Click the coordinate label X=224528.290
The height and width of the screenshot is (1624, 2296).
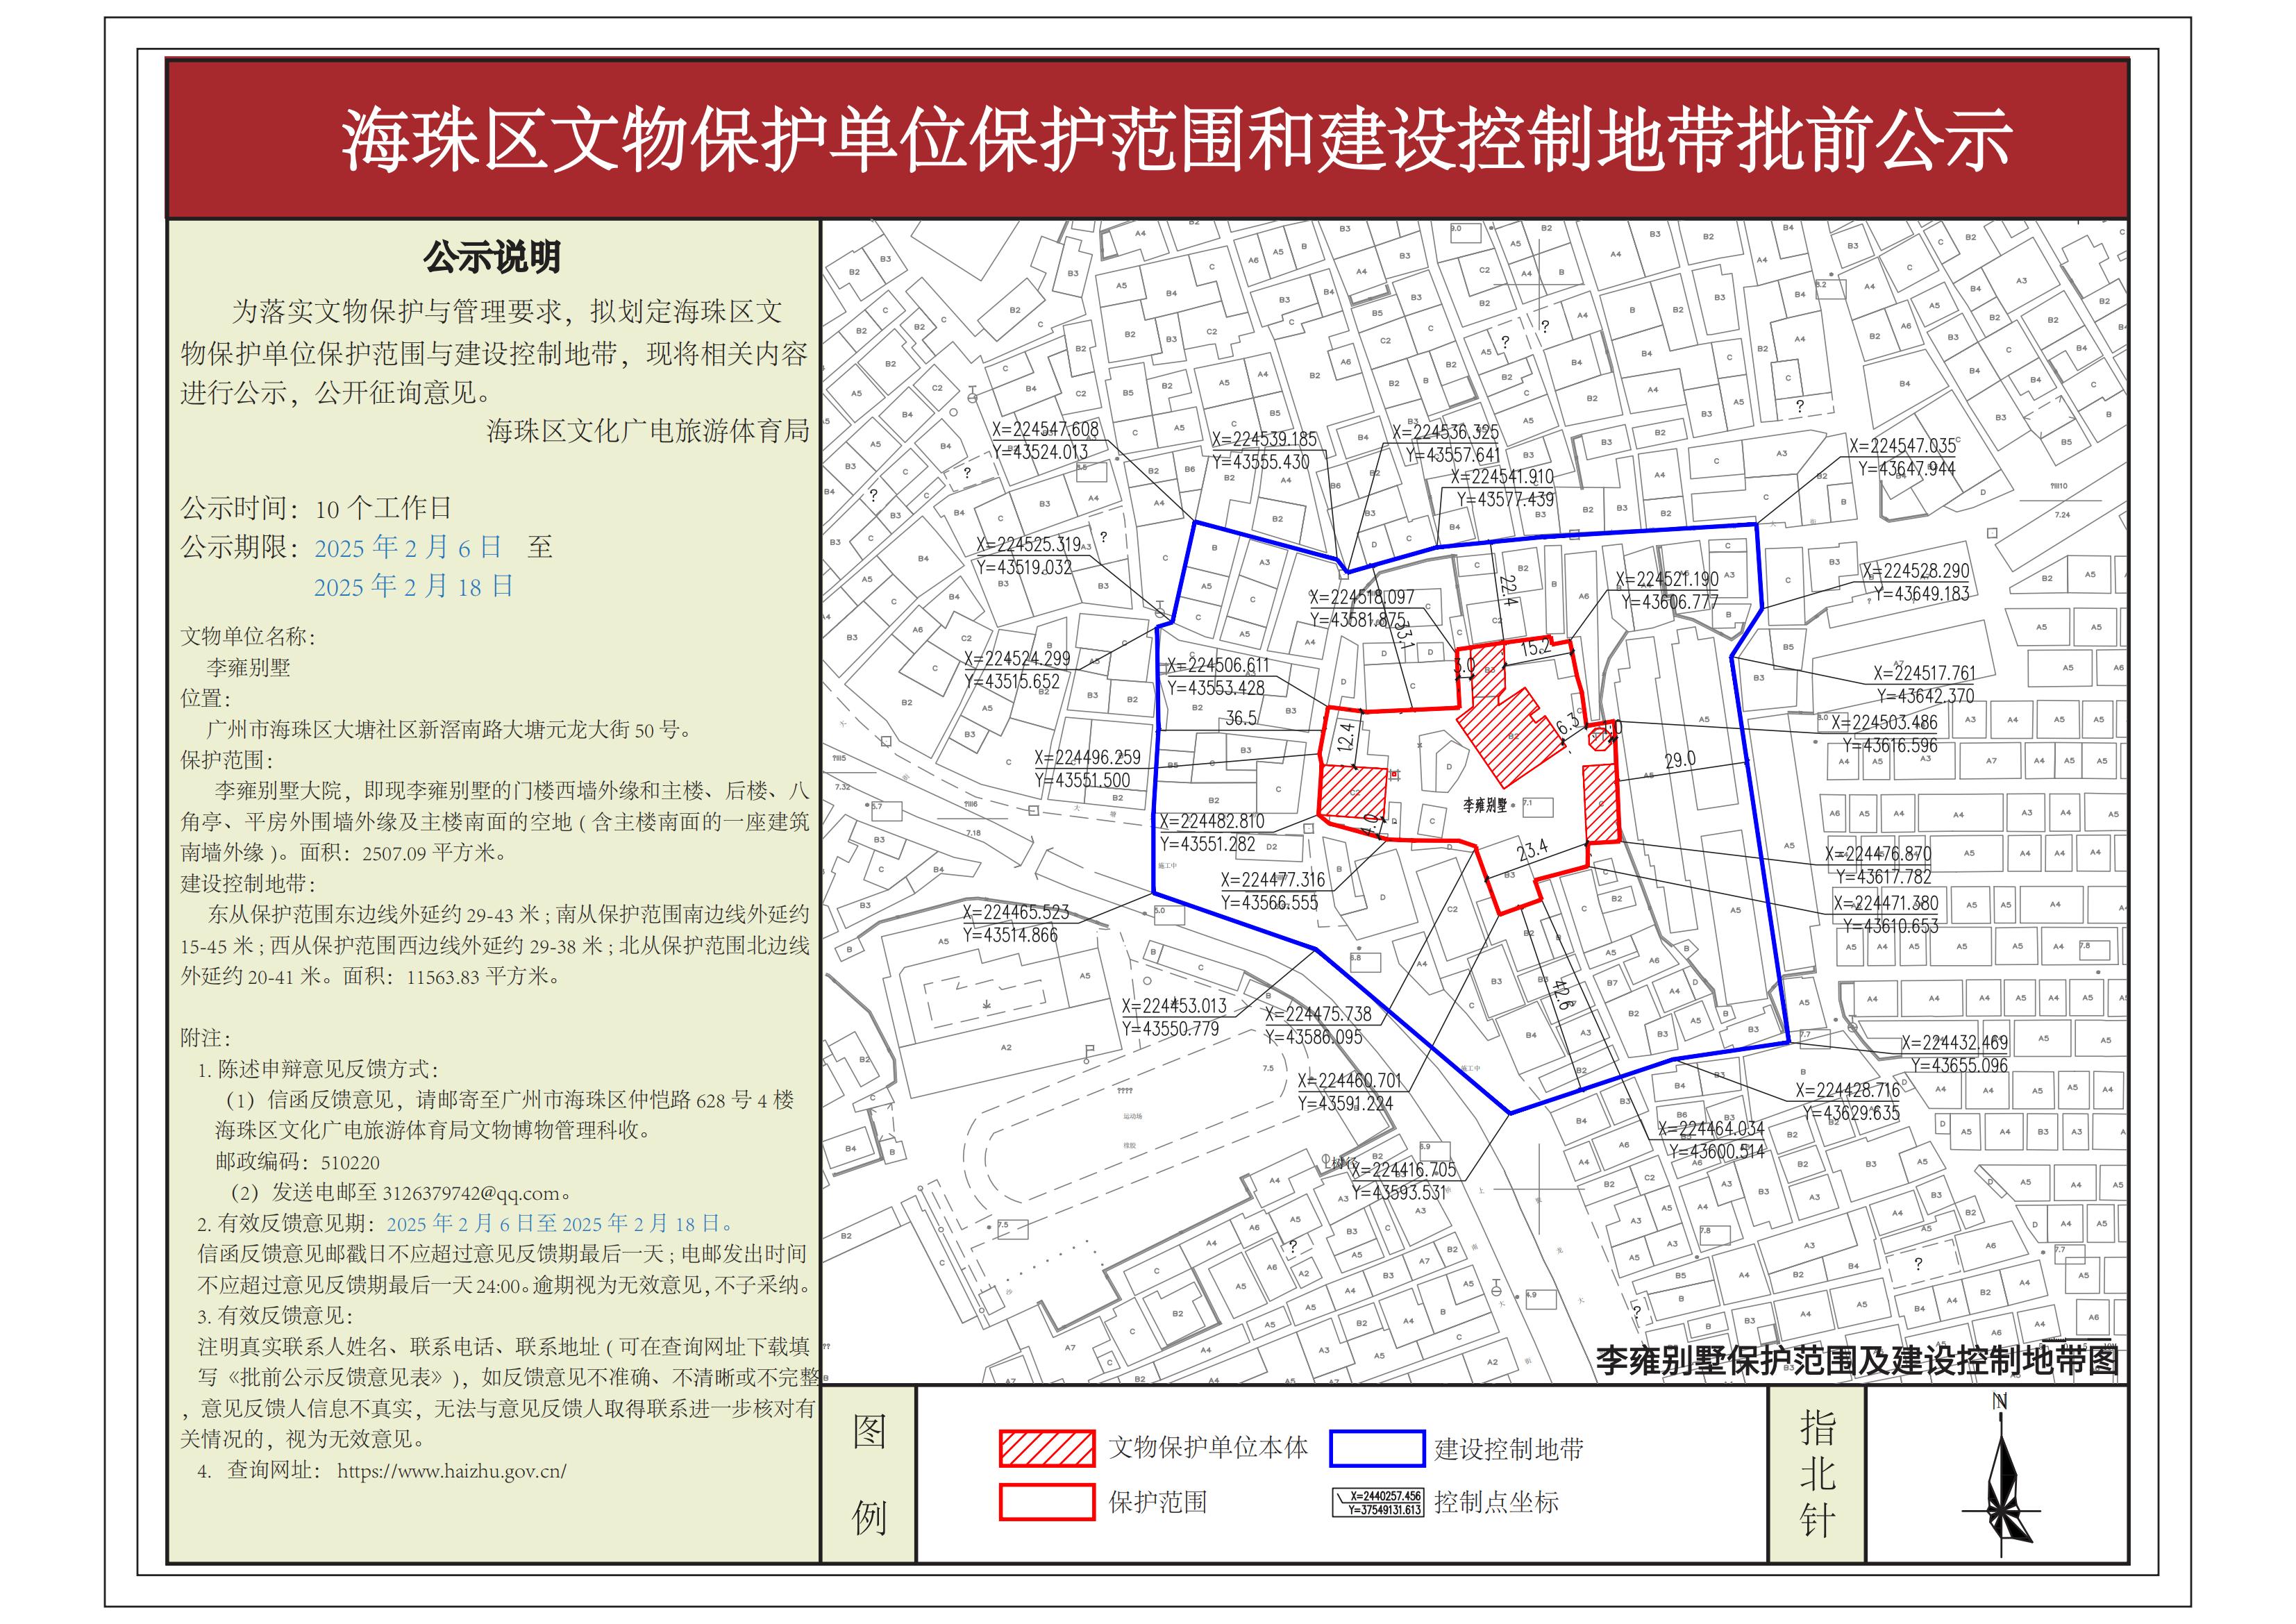pos(1915,571)
